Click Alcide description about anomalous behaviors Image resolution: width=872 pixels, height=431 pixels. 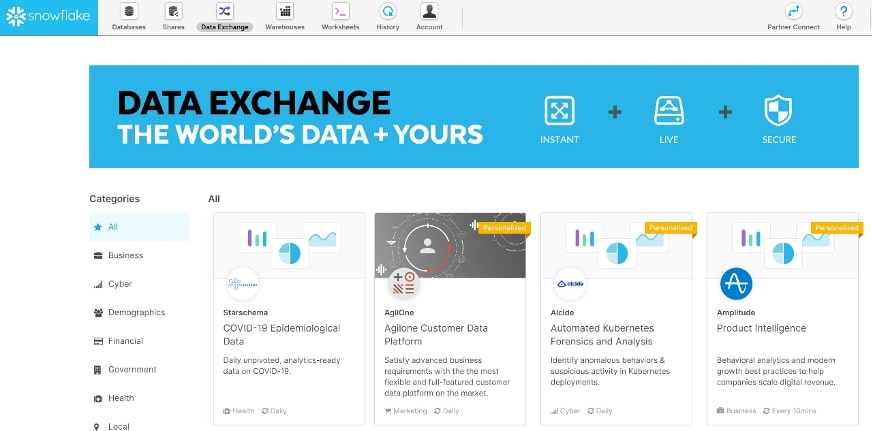610,371
